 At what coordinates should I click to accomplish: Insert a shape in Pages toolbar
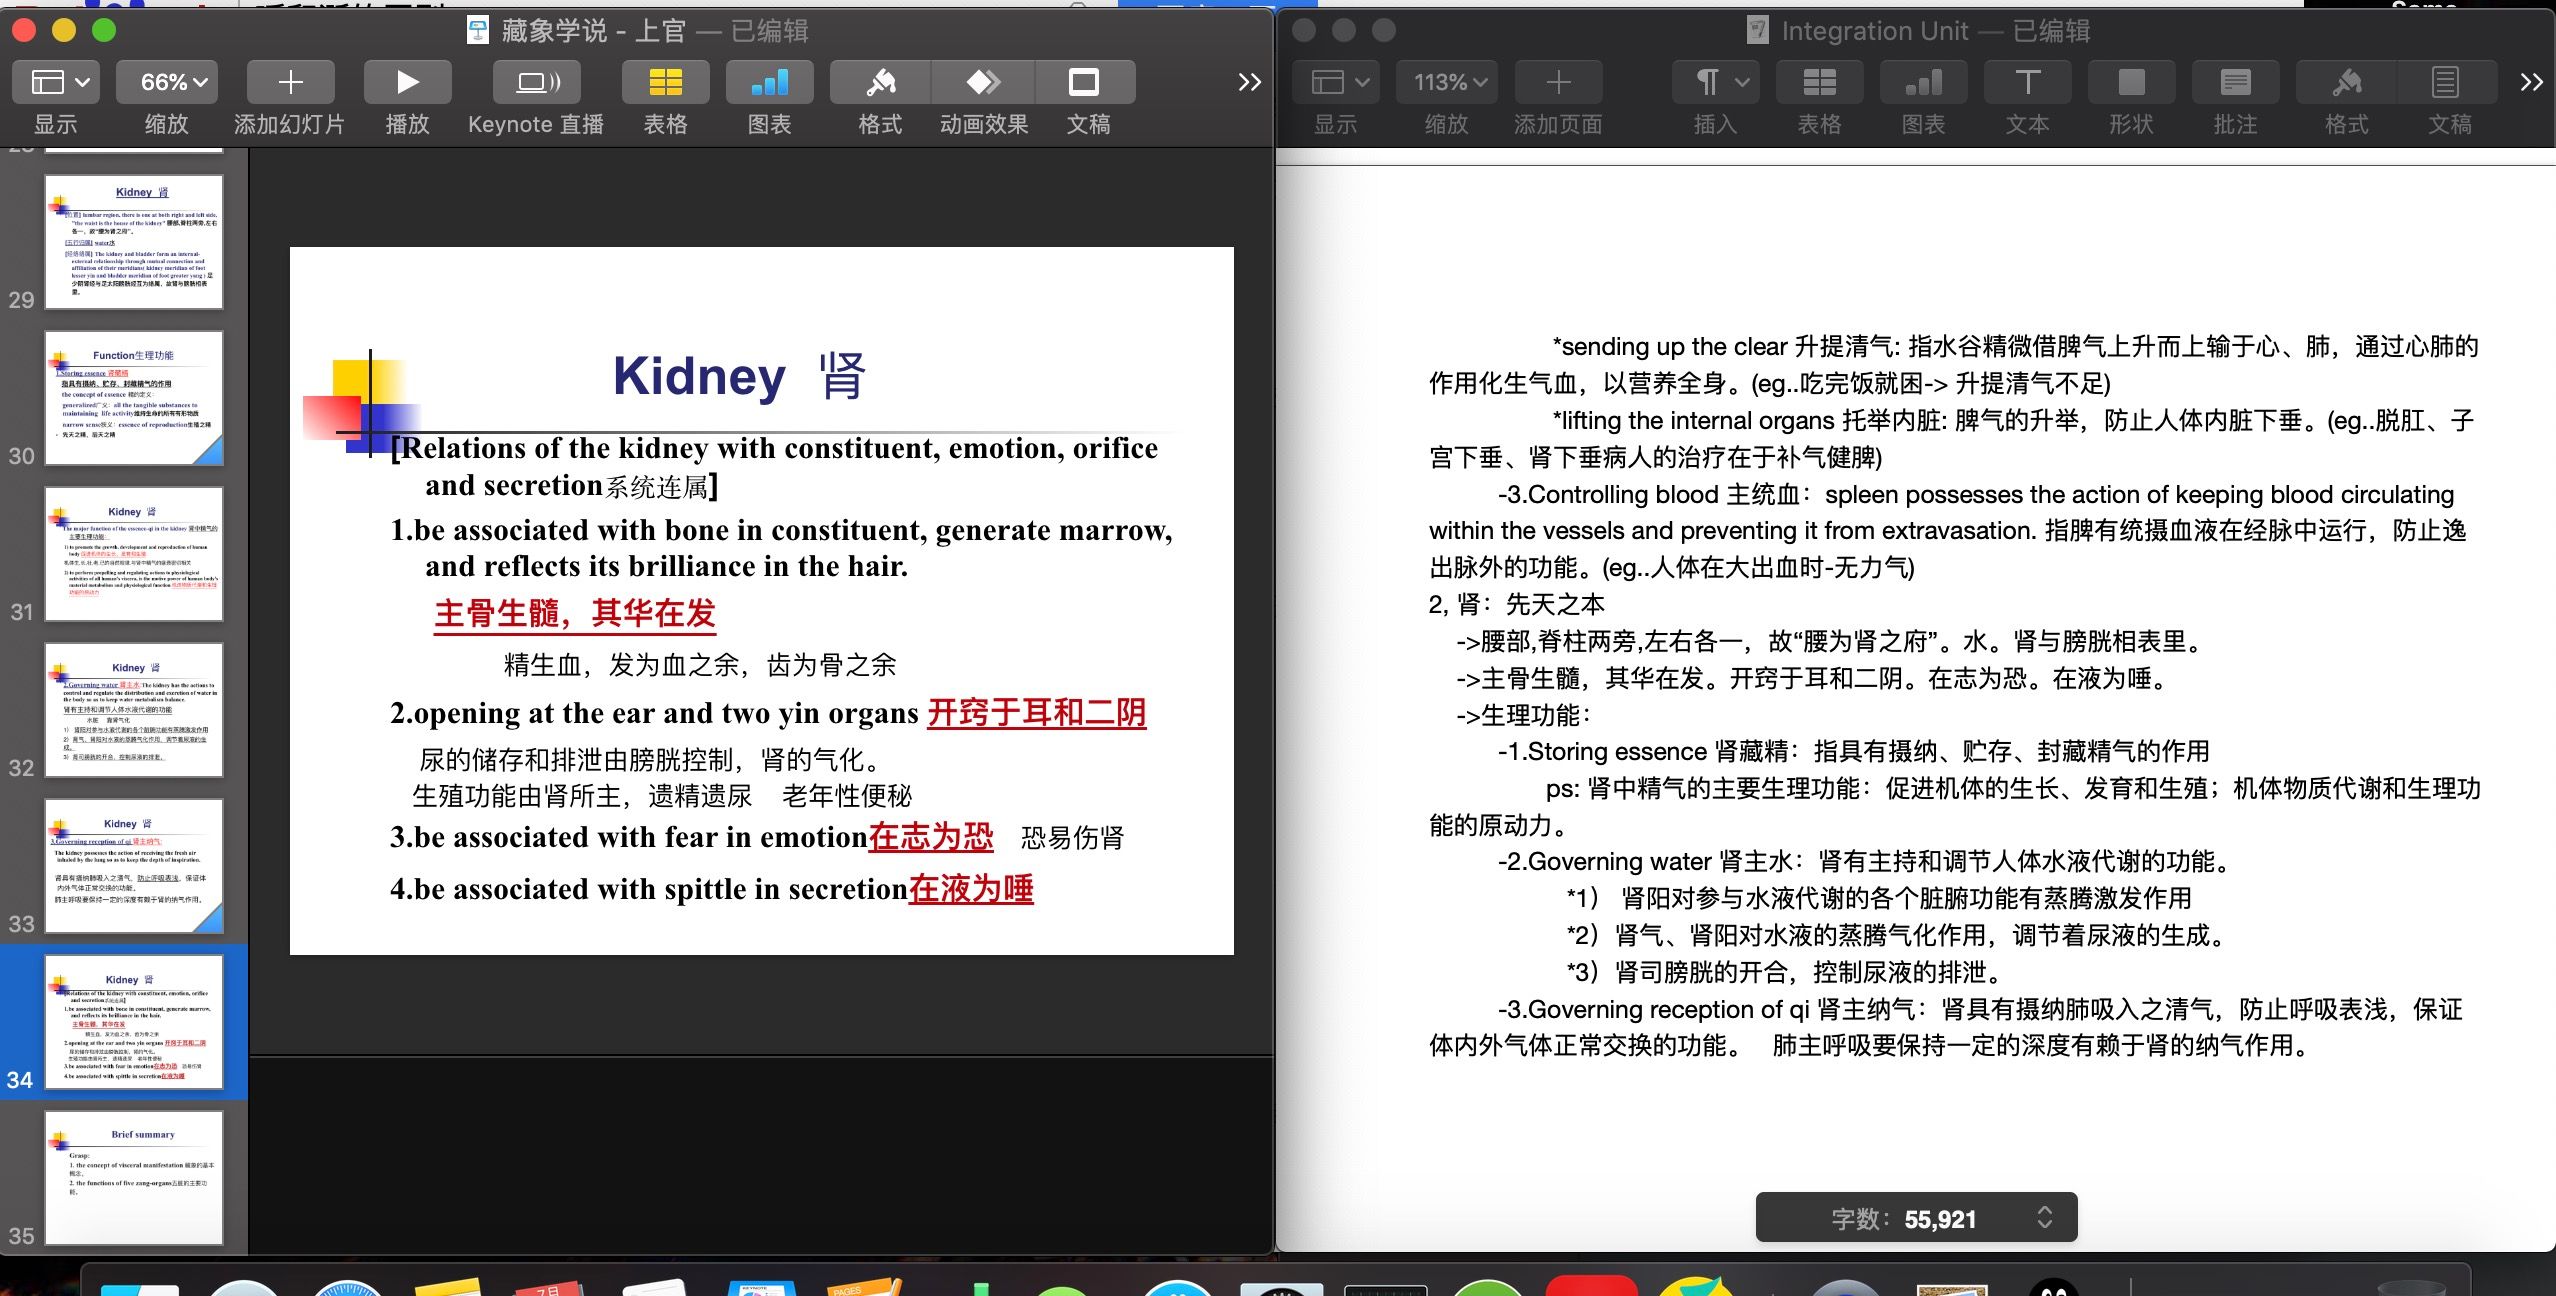click(2131, 82)
